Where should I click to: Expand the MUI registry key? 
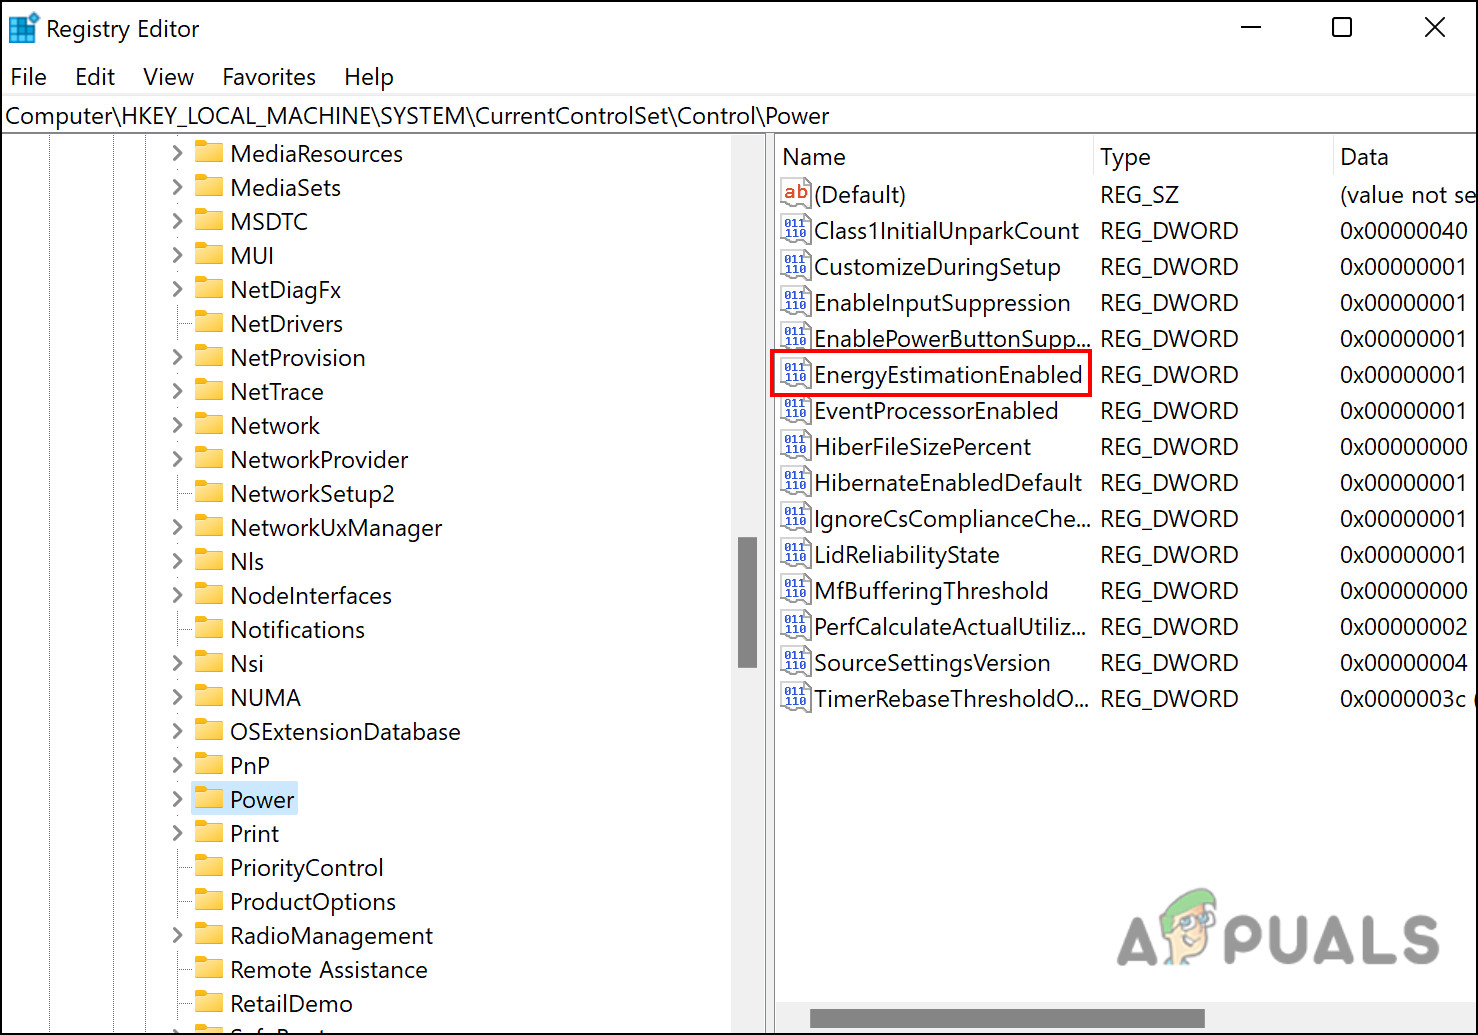coord(177,255)
